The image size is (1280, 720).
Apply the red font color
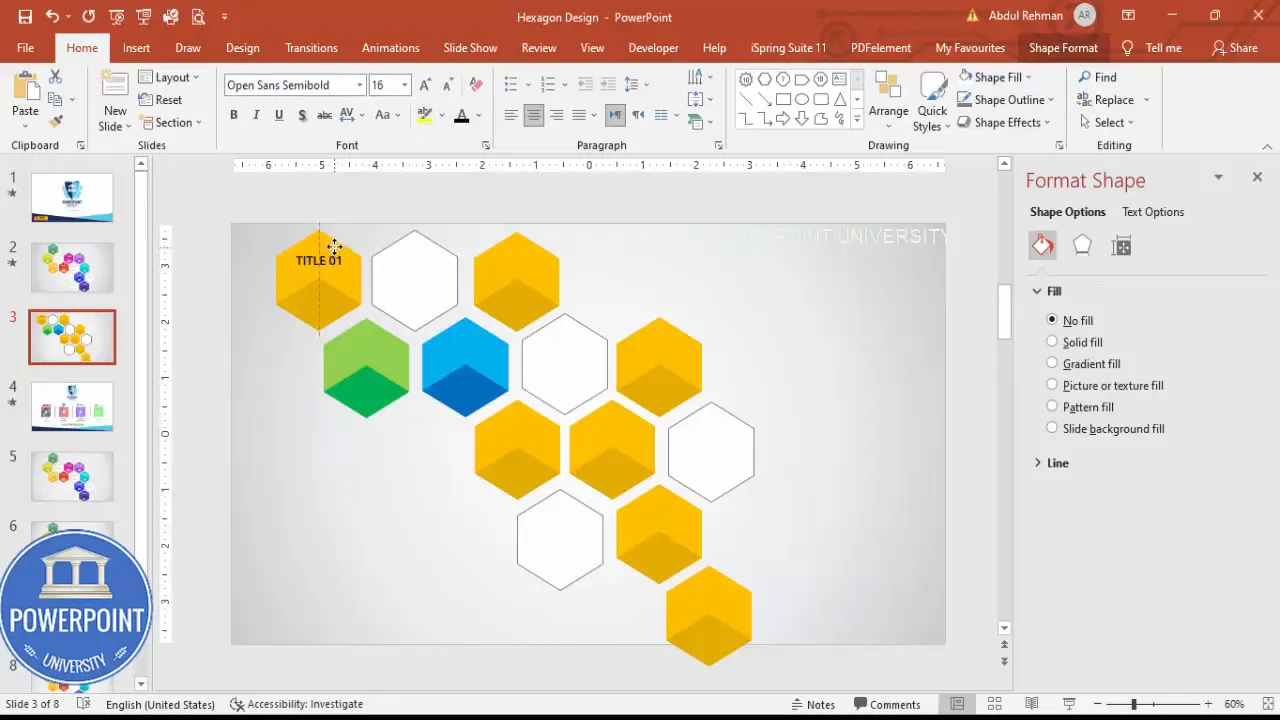coord(461,115)
